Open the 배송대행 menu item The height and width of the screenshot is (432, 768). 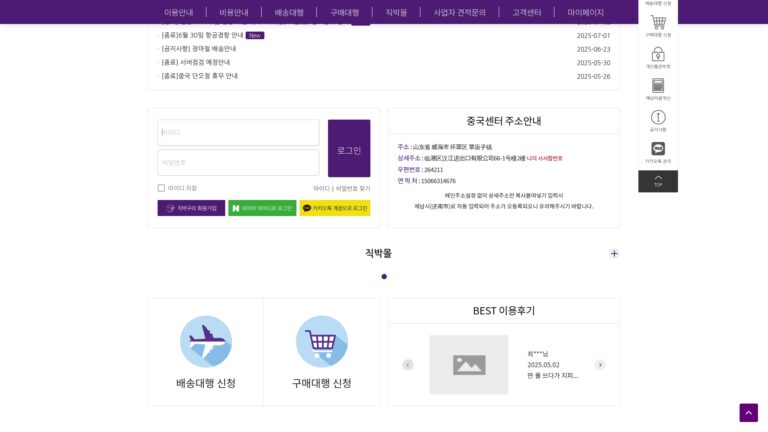(x=289, y=12)
